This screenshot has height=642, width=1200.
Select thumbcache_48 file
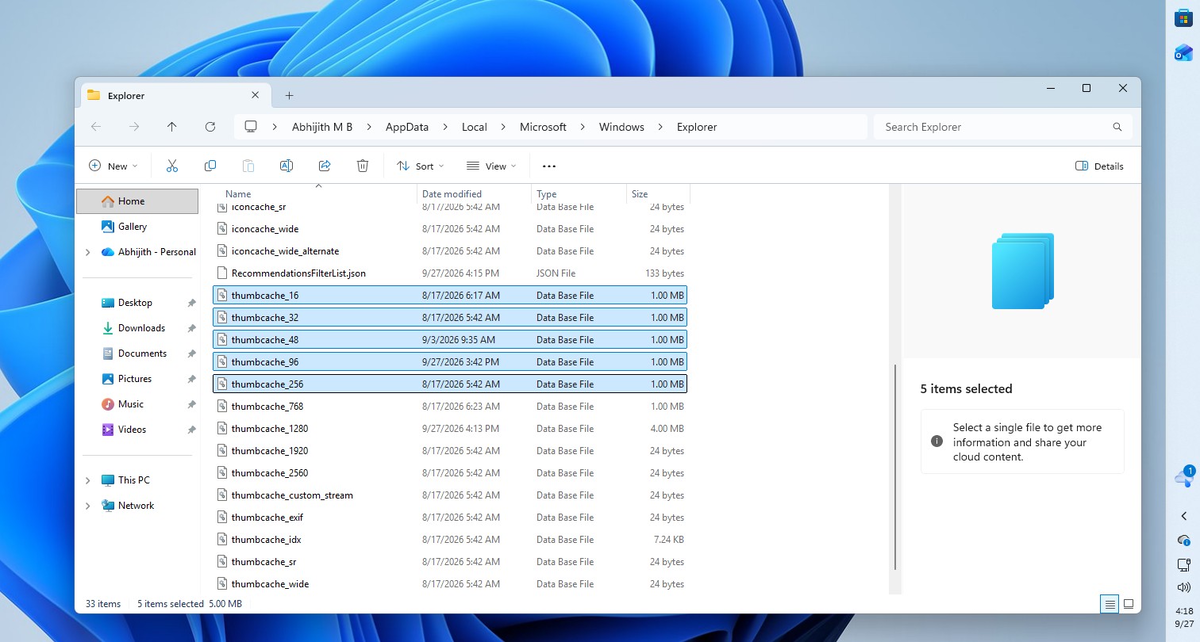pyautogui.click(x=451, y=340)
